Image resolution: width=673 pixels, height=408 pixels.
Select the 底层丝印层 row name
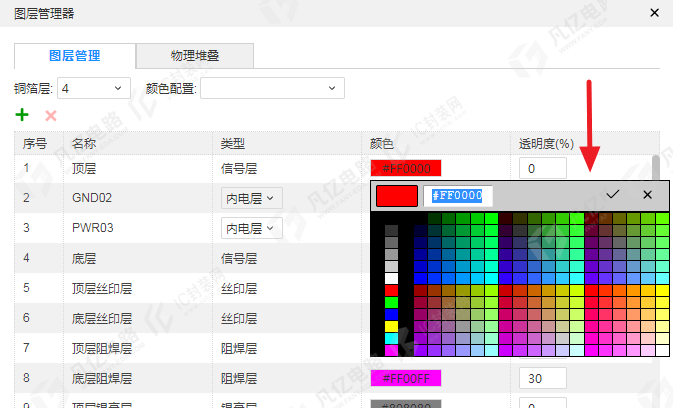[x=102, y=319]
